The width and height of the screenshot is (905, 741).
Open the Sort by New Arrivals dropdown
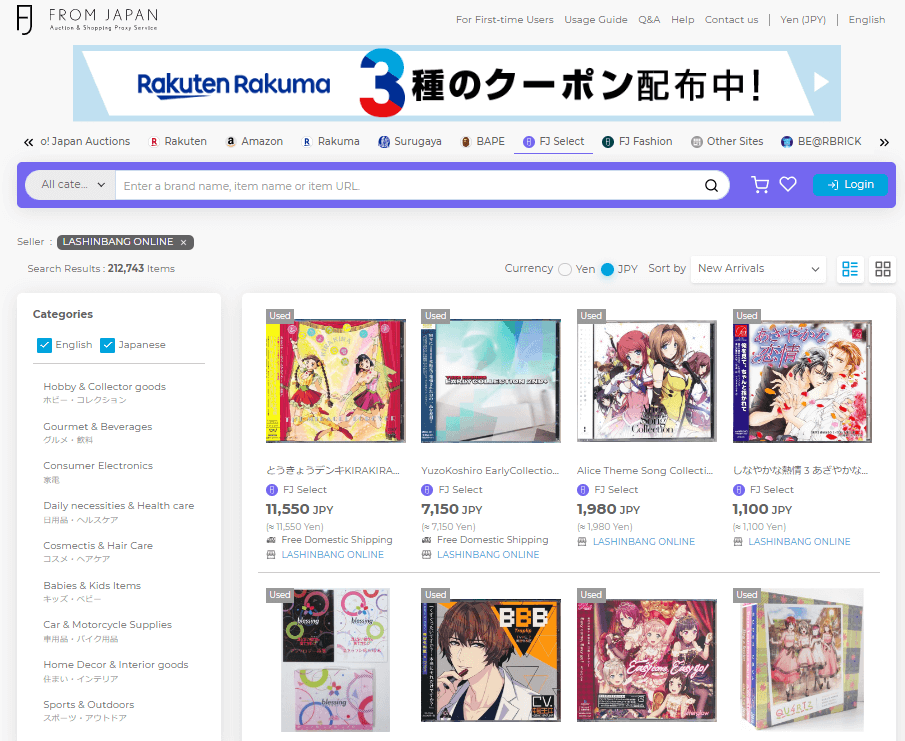(x=758, y=269)
